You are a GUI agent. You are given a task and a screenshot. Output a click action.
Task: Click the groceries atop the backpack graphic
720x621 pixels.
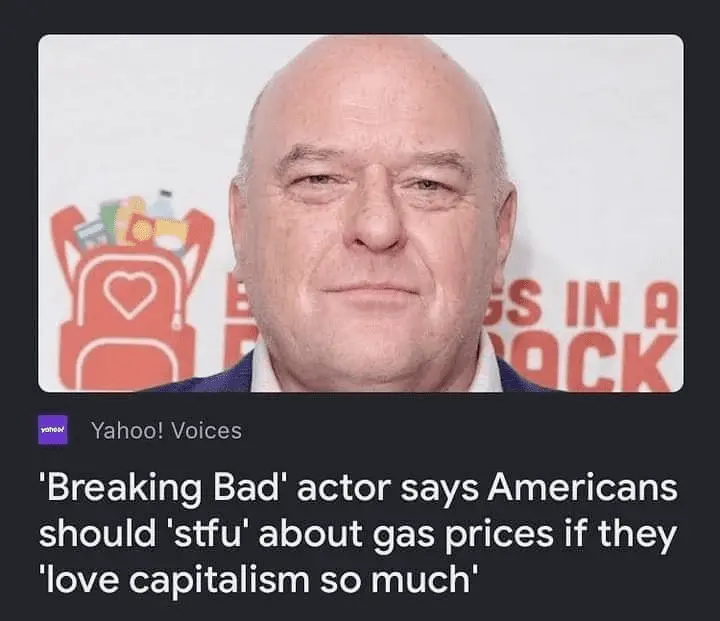click(x=134, y=220)
